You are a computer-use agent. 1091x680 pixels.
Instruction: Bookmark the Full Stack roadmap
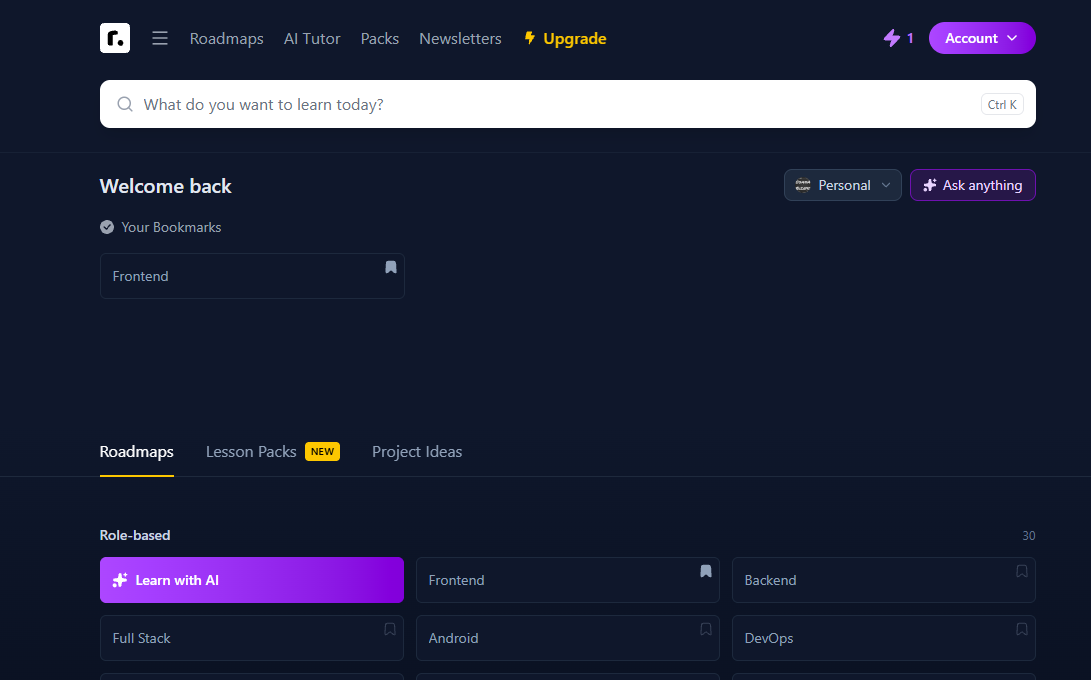pyautogui.click(x=390, y=629)
